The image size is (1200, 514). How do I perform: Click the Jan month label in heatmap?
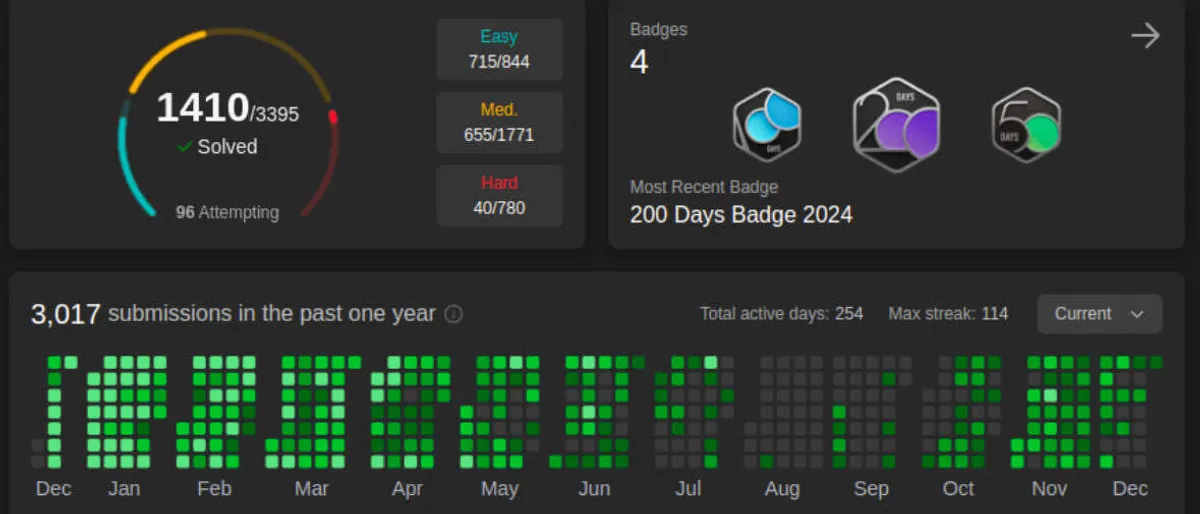pos(123,489)
